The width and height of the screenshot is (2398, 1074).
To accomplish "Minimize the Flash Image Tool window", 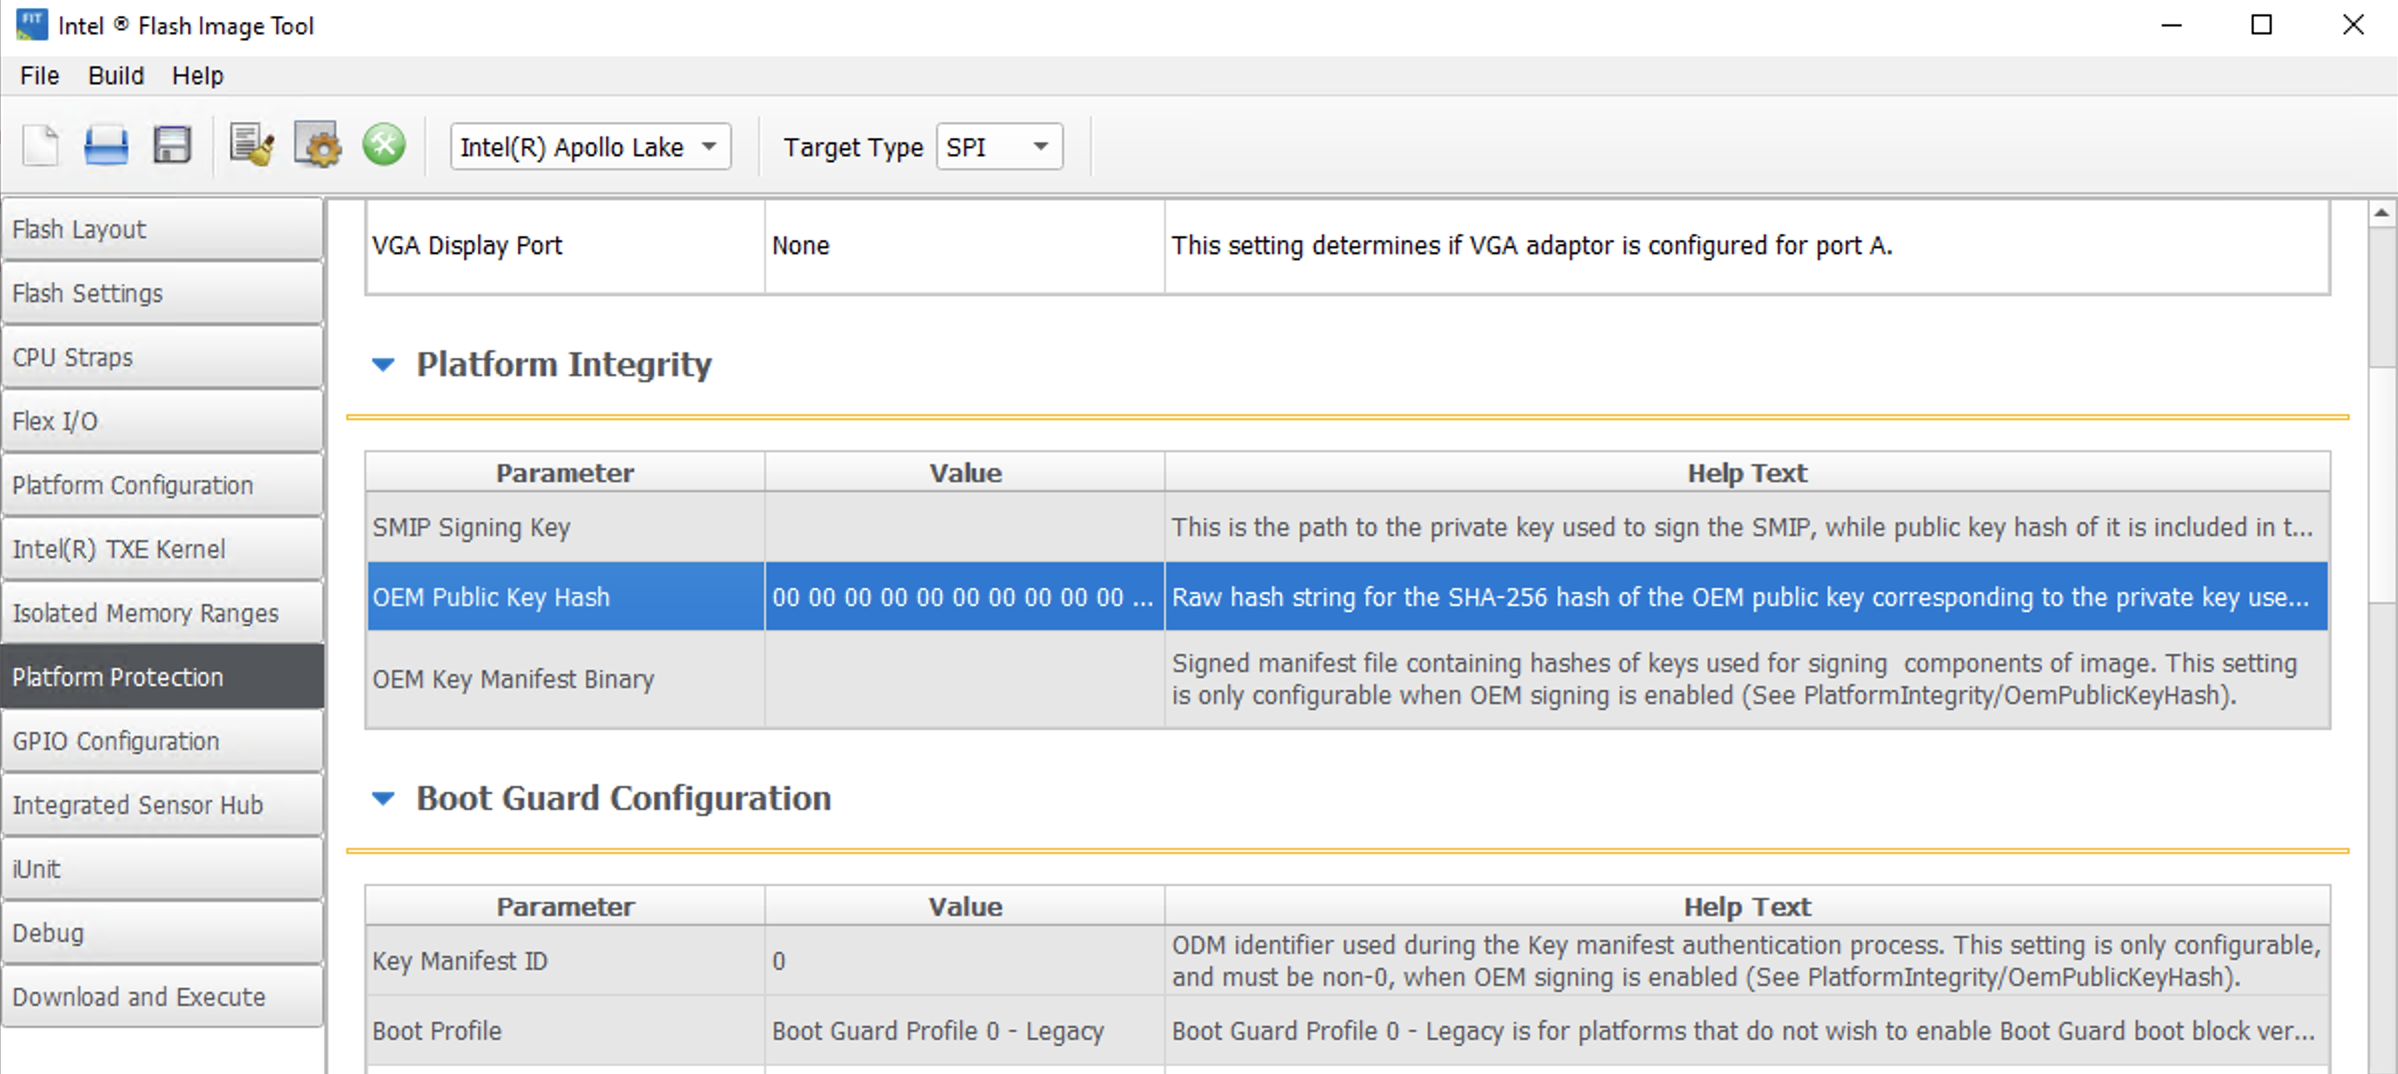I will (x=2171, y=25).
